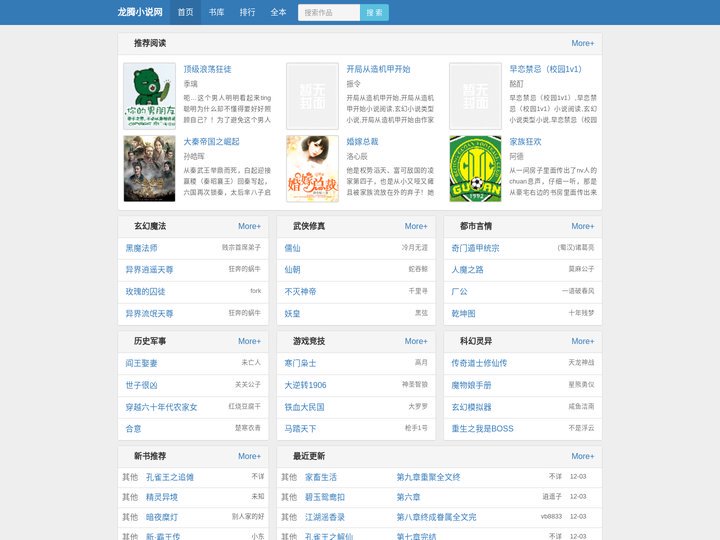Open the novel 合意

[134, 429]
